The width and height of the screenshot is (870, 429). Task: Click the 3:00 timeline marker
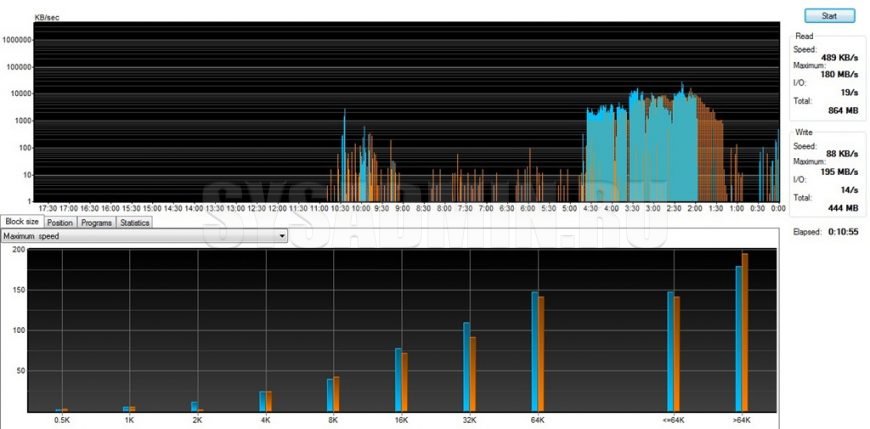pyautogui.click(x=652, y=208)
